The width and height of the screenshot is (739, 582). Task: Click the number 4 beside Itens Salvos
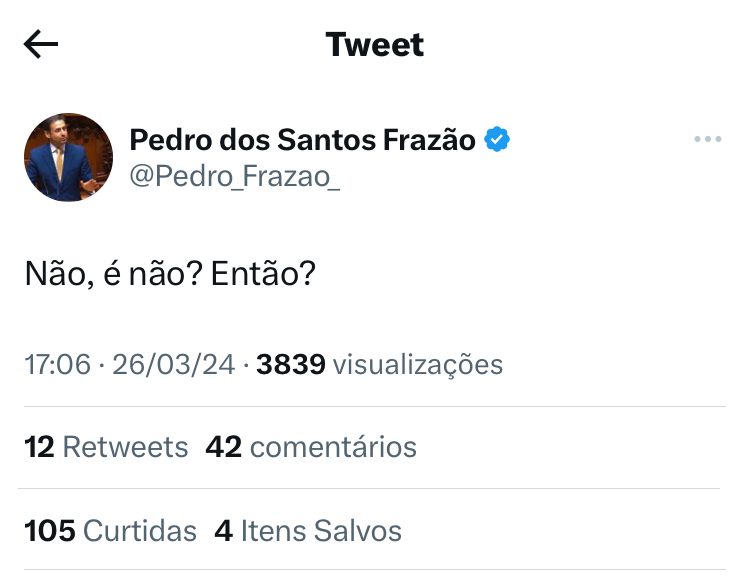(x=223, y=531)
